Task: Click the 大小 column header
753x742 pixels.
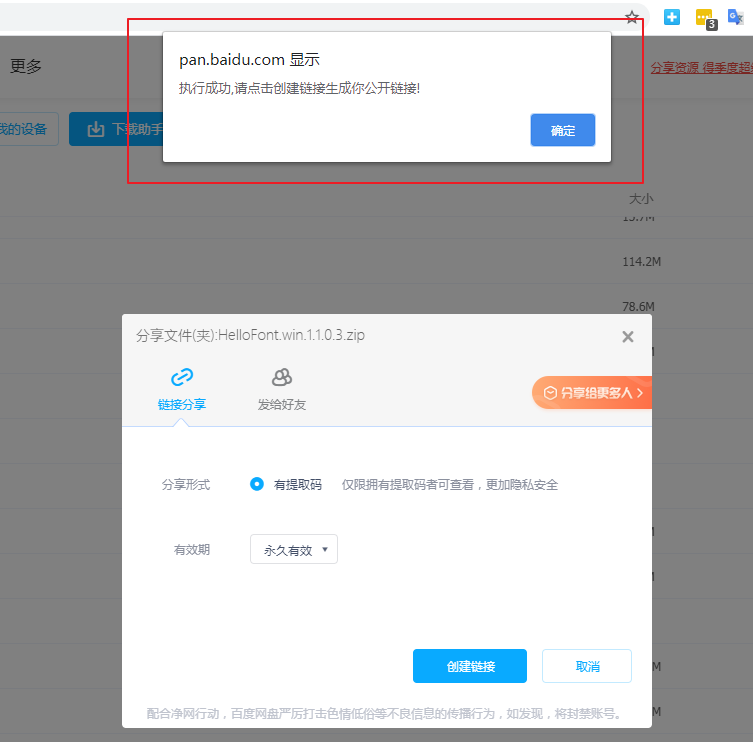Action: point(641,199)
